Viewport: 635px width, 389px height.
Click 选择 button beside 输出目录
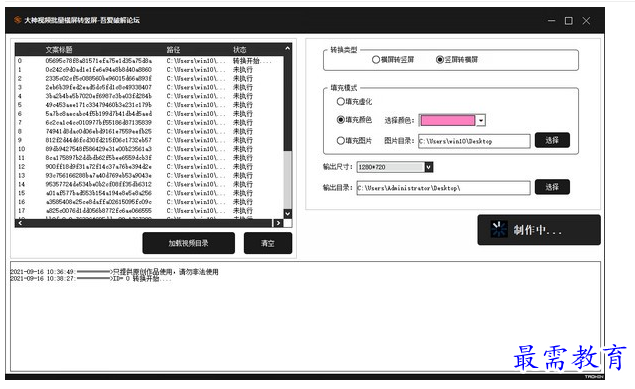[x=552, y=187]
